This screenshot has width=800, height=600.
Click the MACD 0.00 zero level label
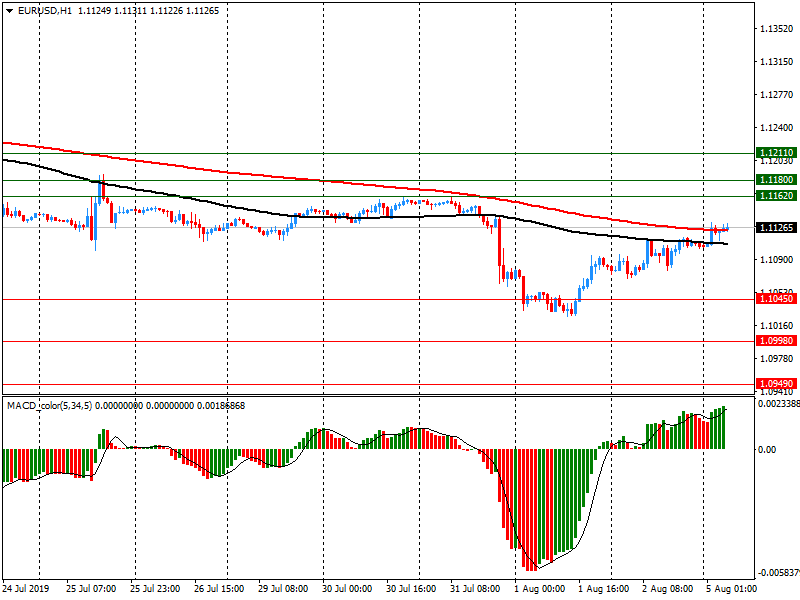(x=767, y=449)
